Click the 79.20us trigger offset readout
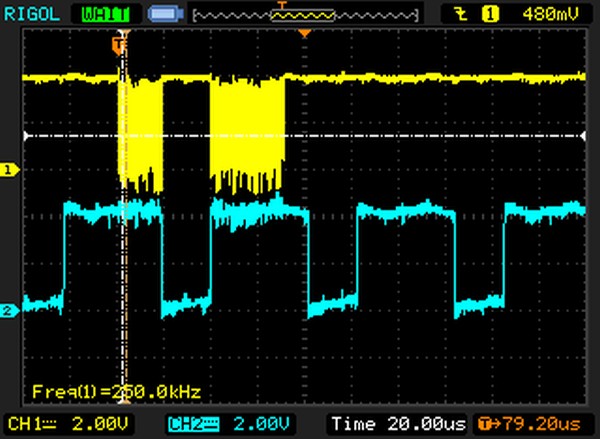The width and height of the screenshot is (600, 439). pos(533,421)
